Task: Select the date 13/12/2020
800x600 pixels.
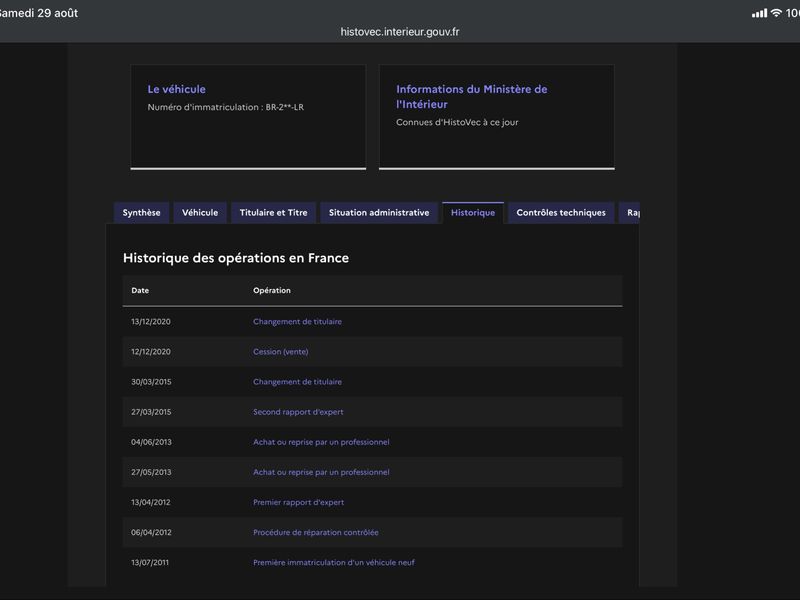Action: point(151,321)
